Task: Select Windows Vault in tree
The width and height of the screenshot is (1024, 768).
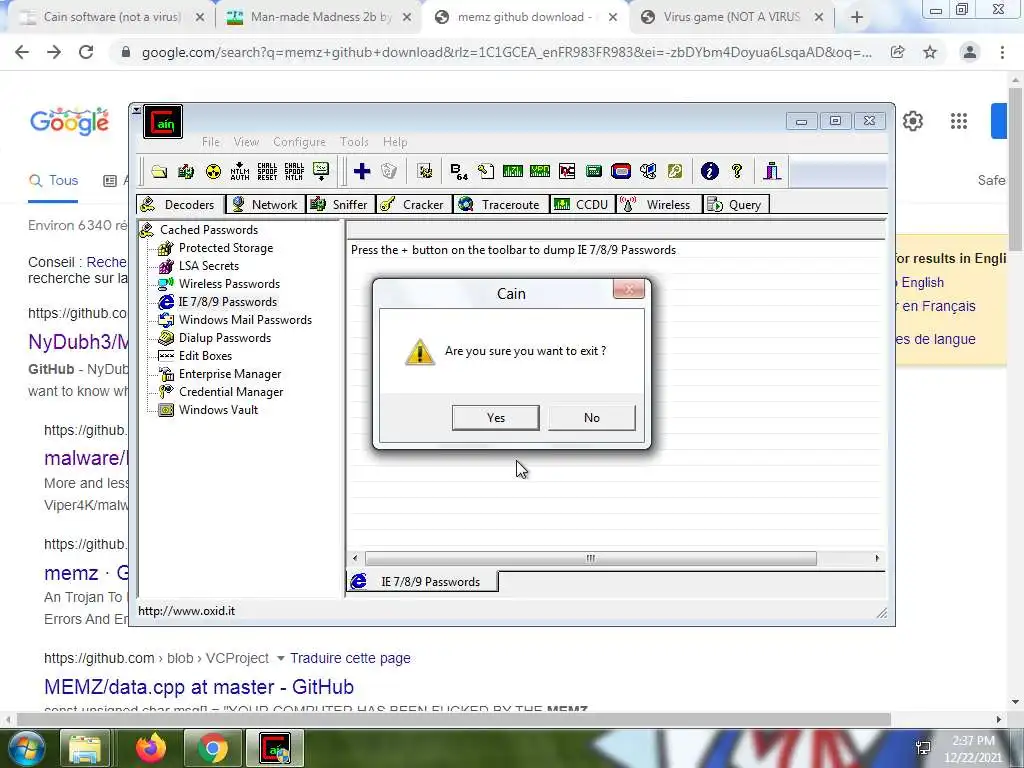Action: [x=218, y=410]
